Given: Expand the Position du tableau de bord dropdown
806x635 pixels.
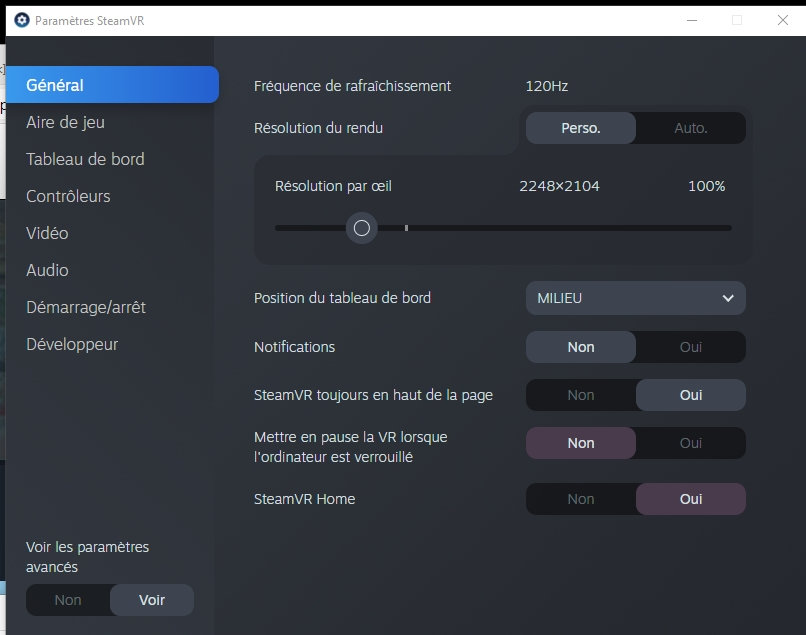Looking at the screenshot, I should point(636,298).
